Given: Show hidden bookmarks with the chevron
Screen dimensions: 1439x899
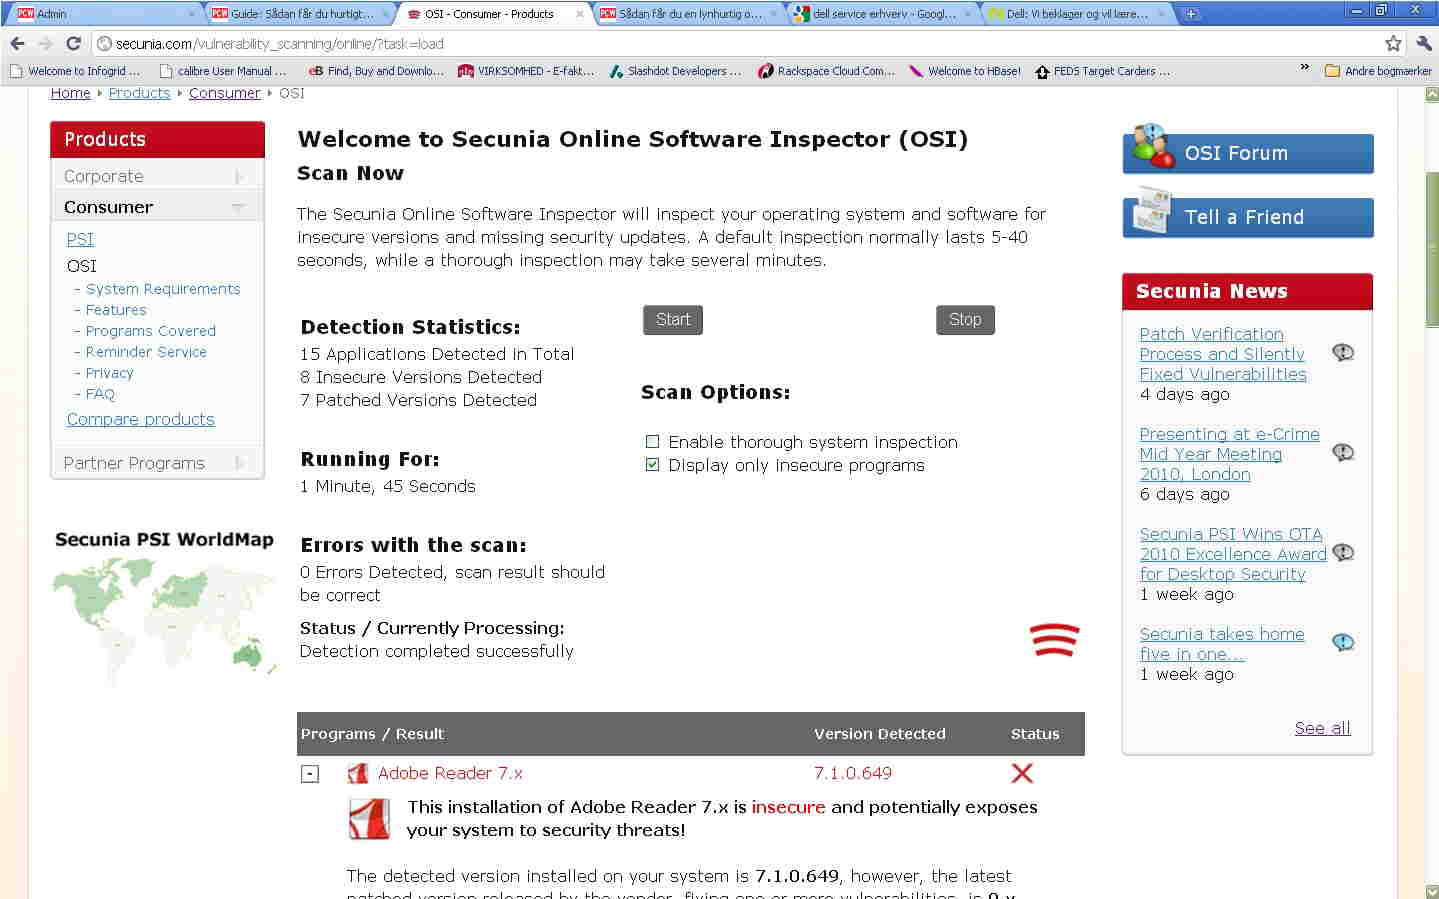Looking at the screenshot, I should tap(1304, 68).
